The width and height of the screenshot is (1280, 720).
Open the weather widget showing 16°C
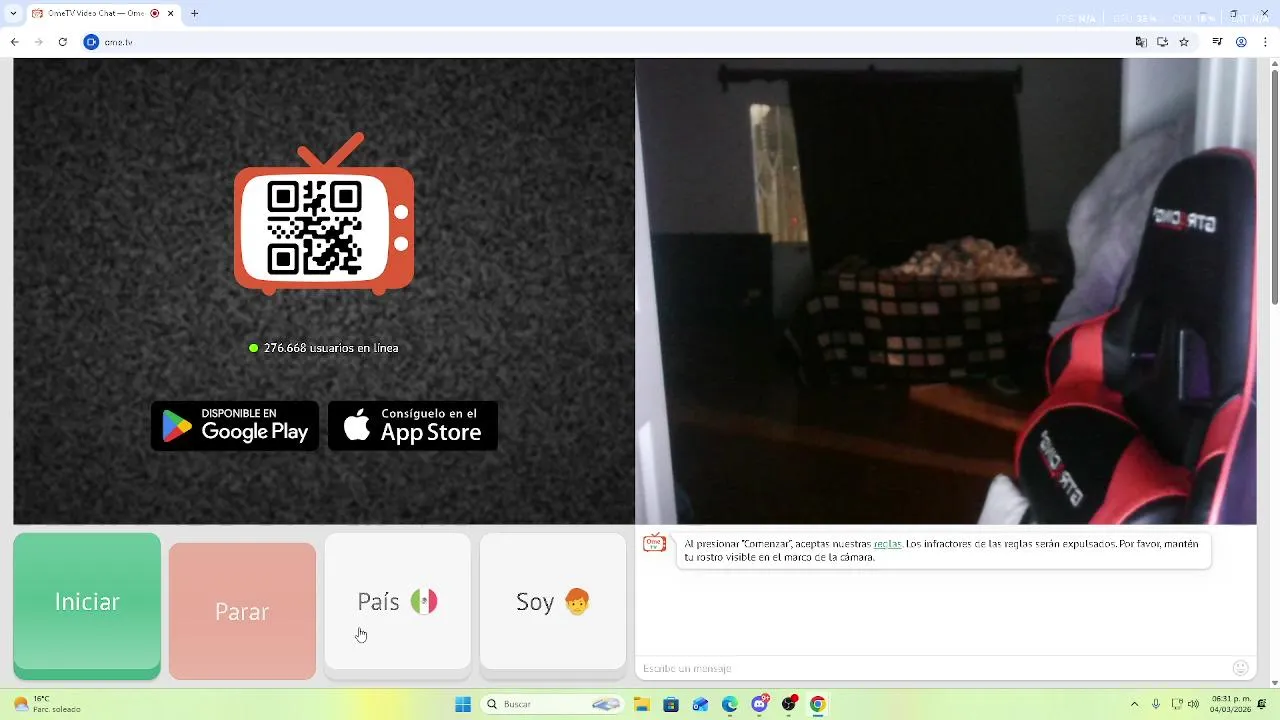click(x=47, y=704)
